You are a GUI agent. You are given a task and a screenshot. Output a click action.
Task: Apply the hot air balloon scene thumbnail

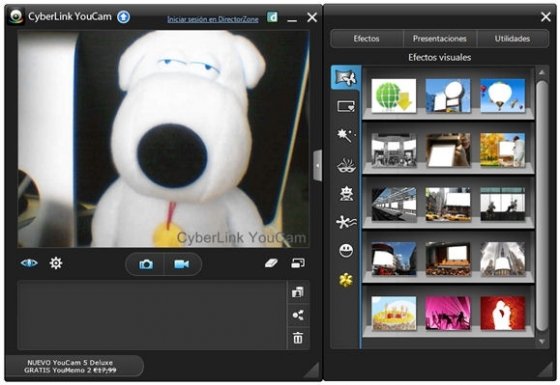(502, 95)
